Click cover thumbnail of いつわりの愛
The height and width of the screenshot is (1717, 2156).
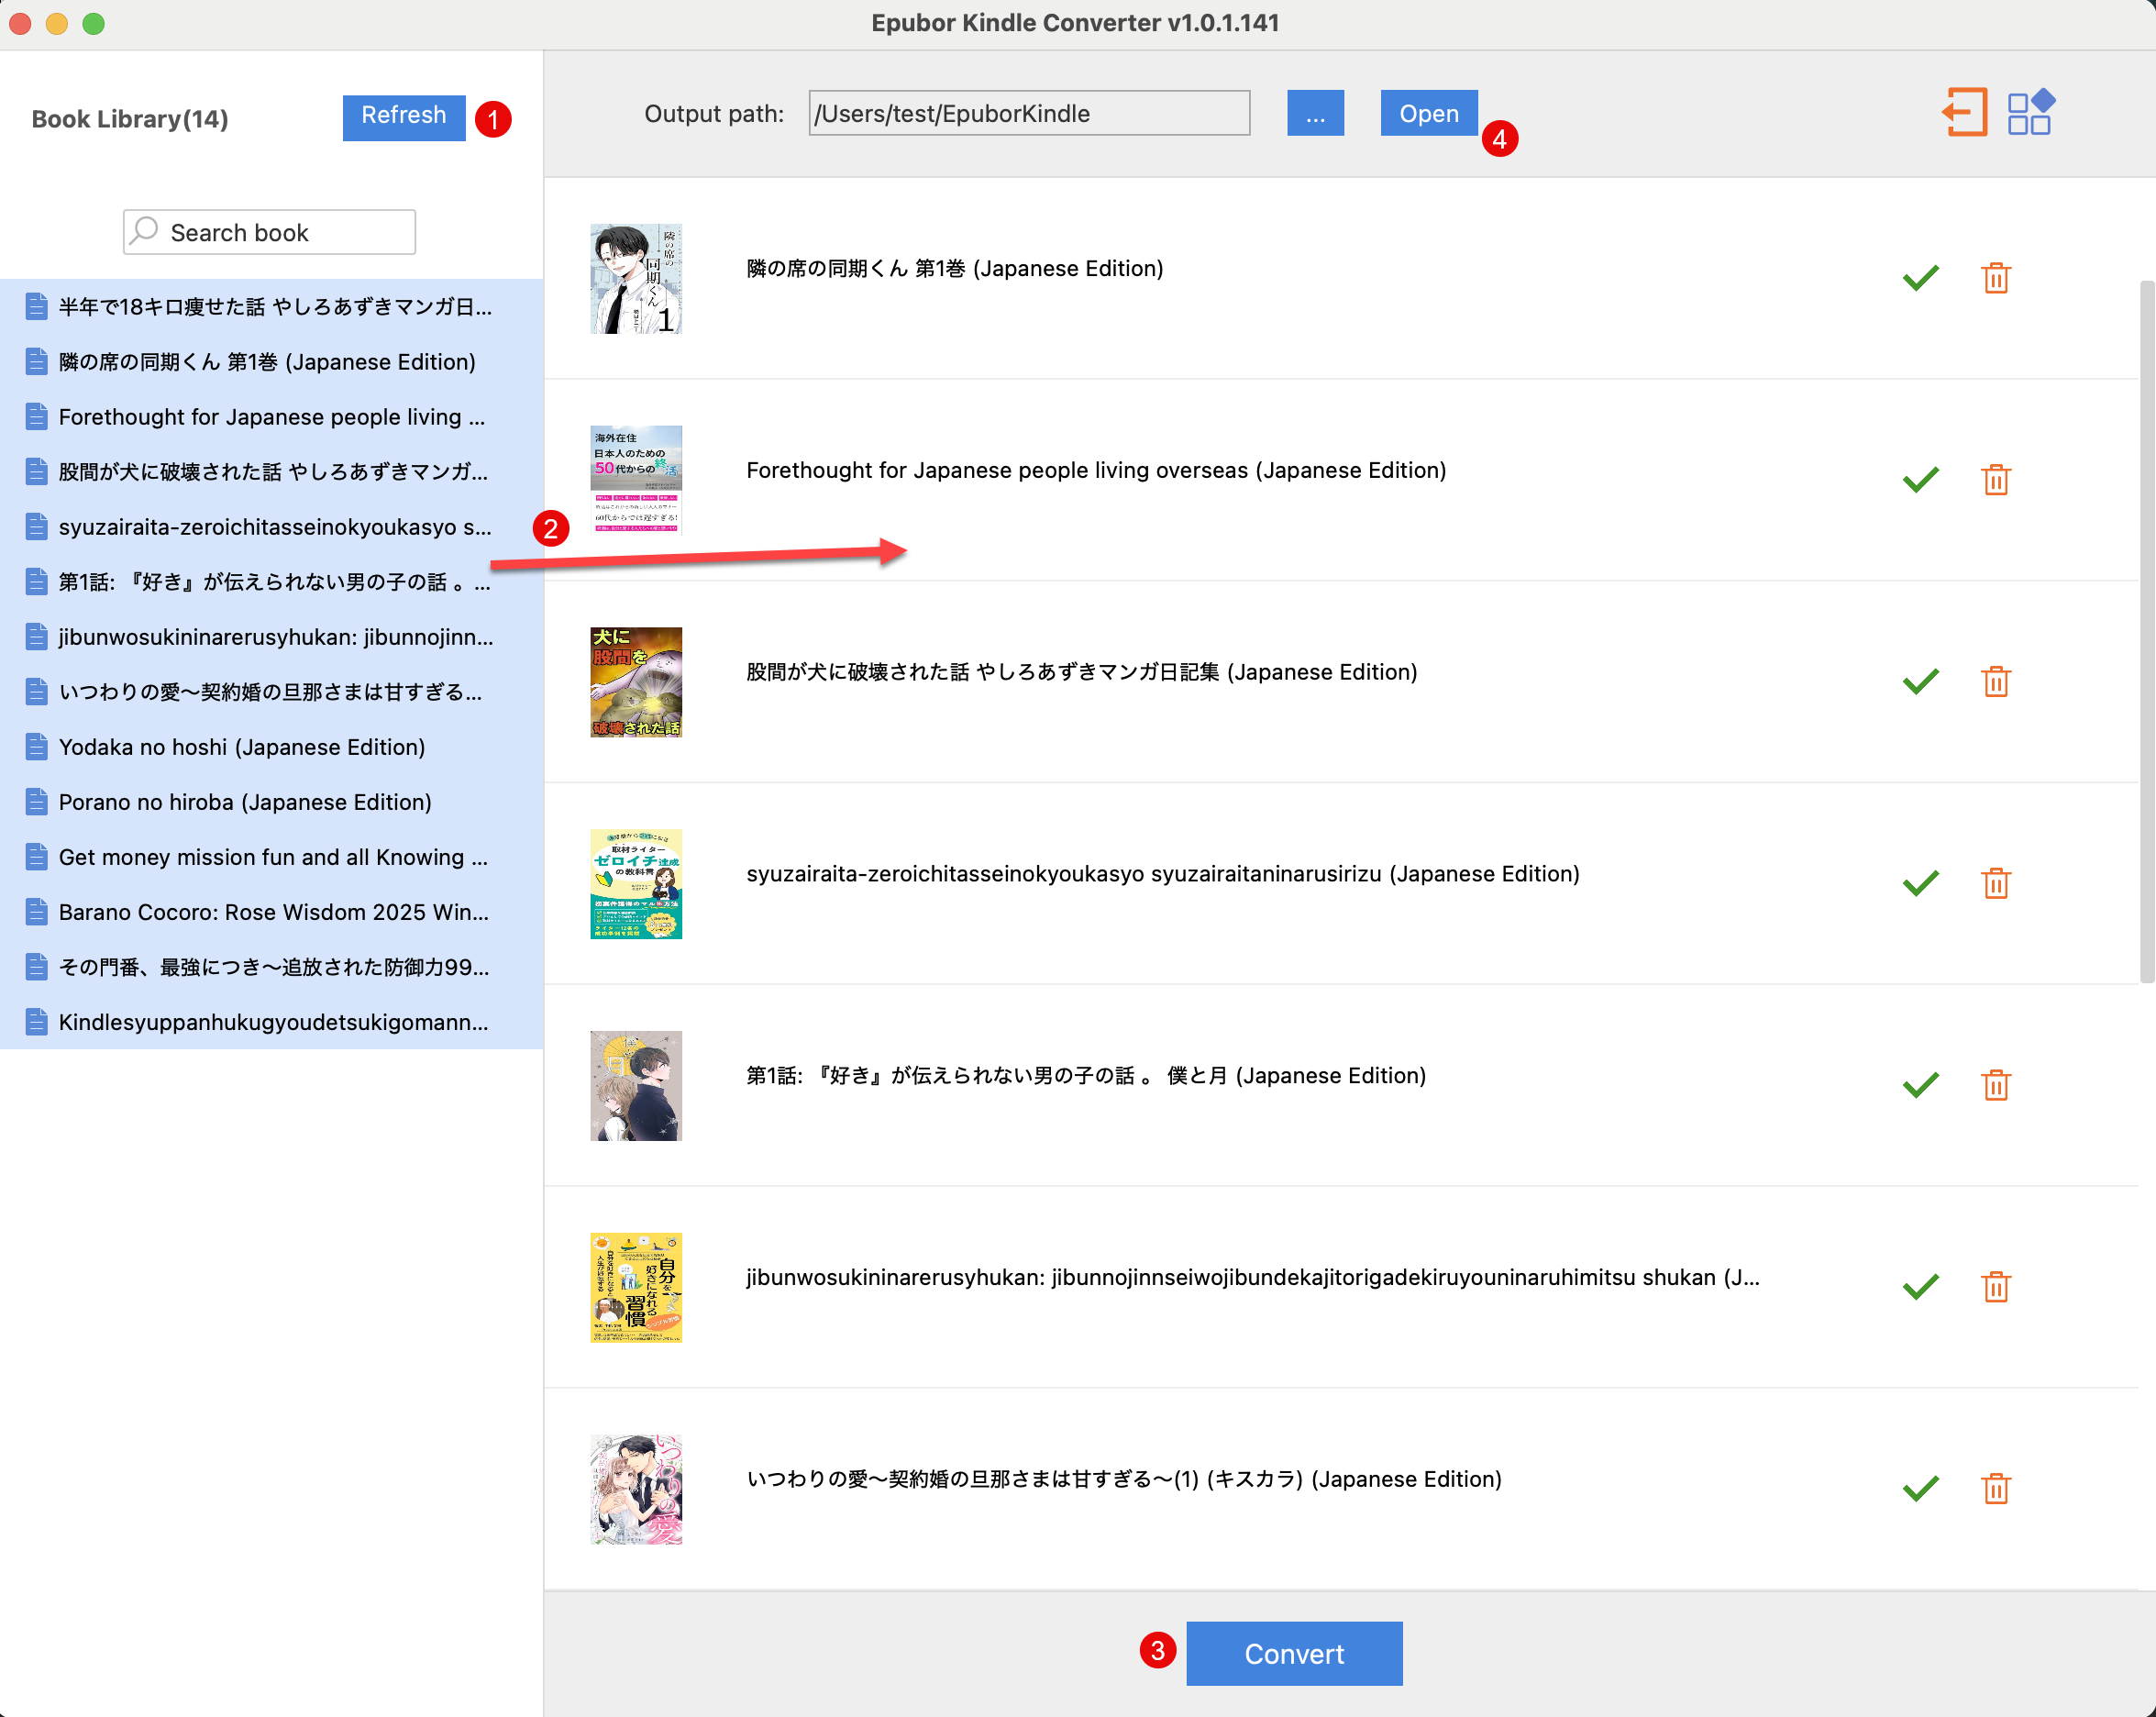click(636, 1490)
